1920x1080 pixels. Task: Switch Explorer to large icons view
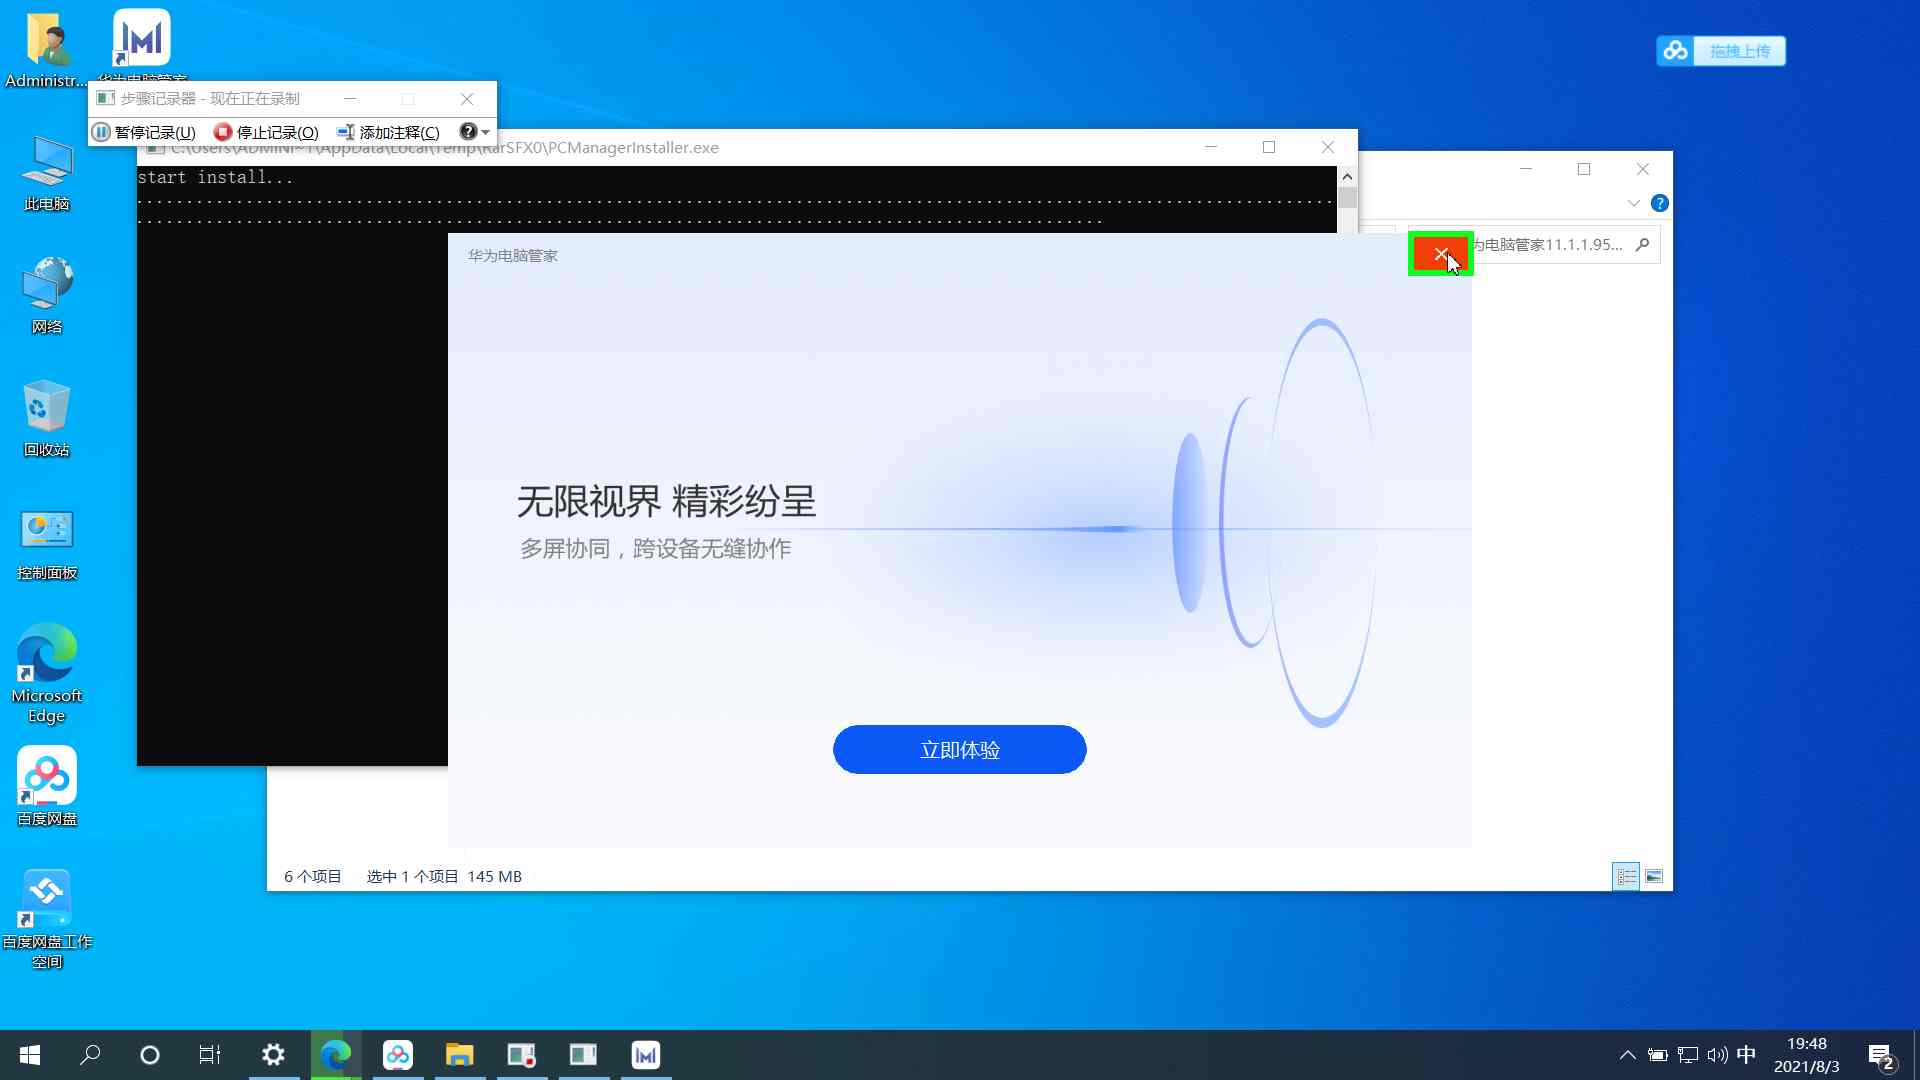pos(1655,875)
